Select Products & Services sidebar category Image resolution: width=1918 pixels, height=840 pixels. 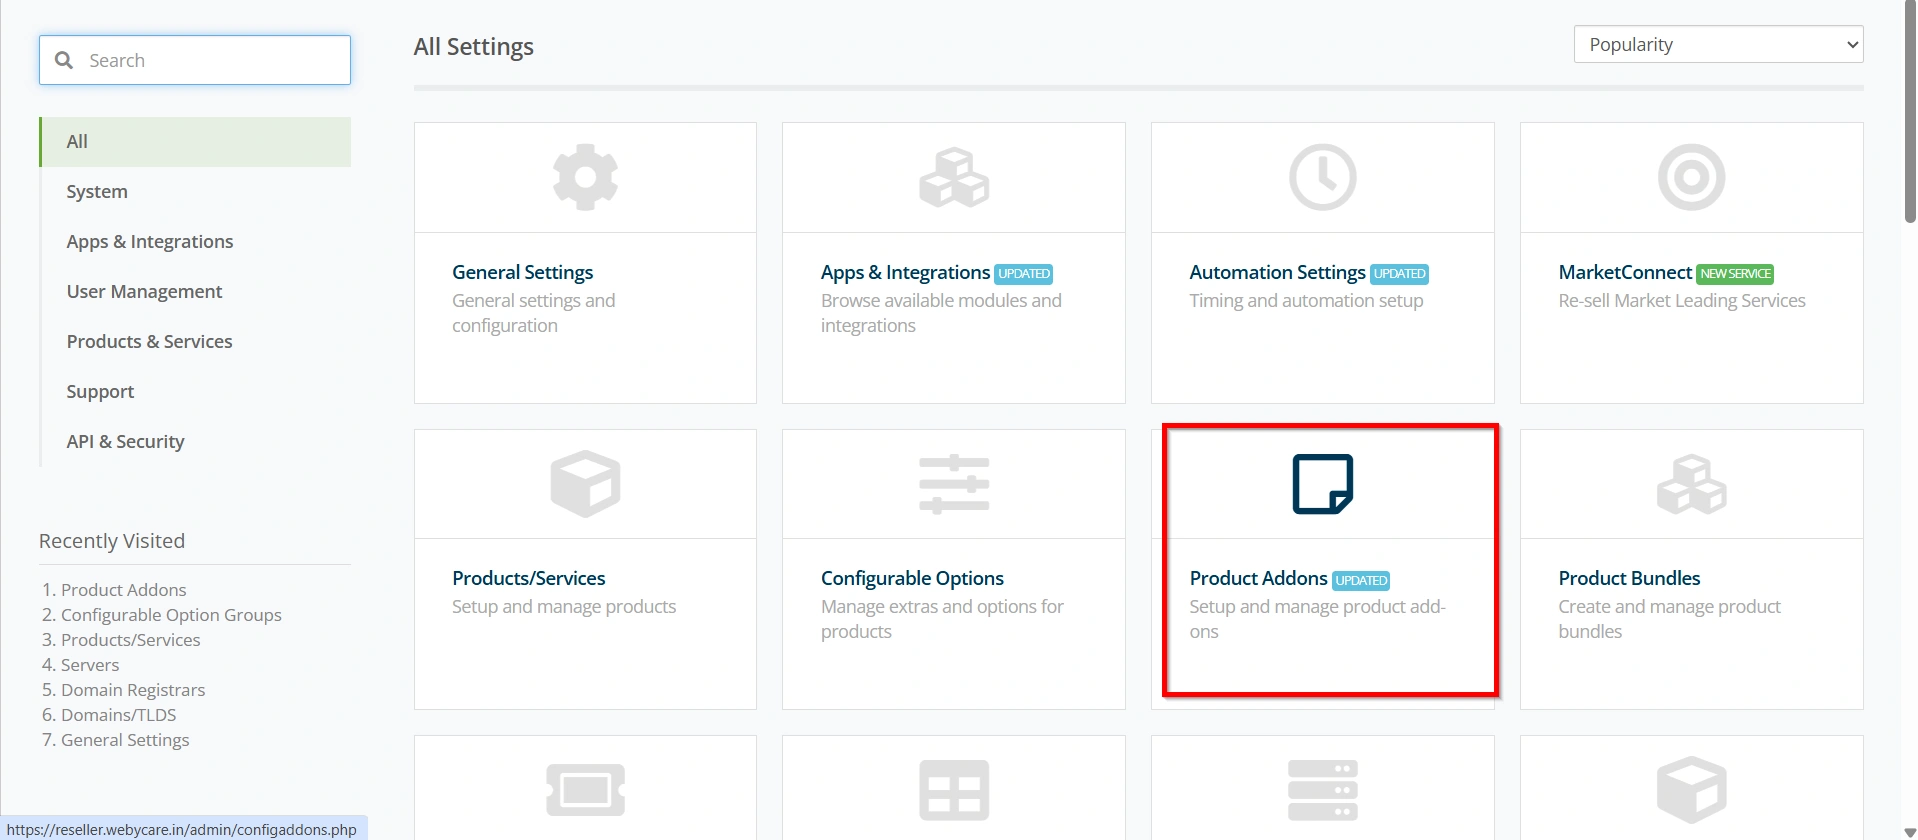click(149, 342)
